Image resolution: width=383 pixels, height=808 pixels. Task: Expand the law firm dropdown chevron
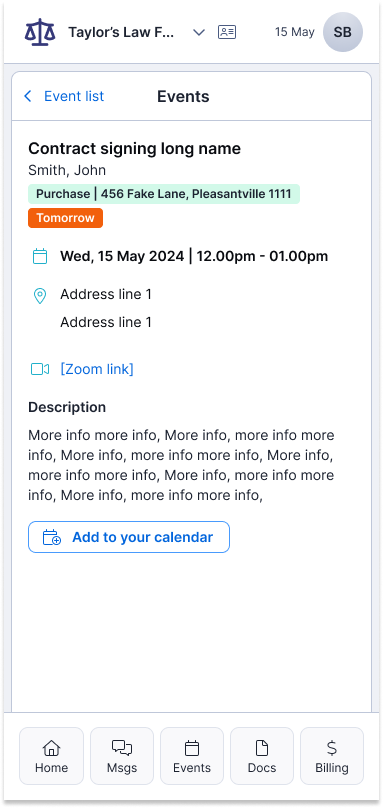click(198, 32)
